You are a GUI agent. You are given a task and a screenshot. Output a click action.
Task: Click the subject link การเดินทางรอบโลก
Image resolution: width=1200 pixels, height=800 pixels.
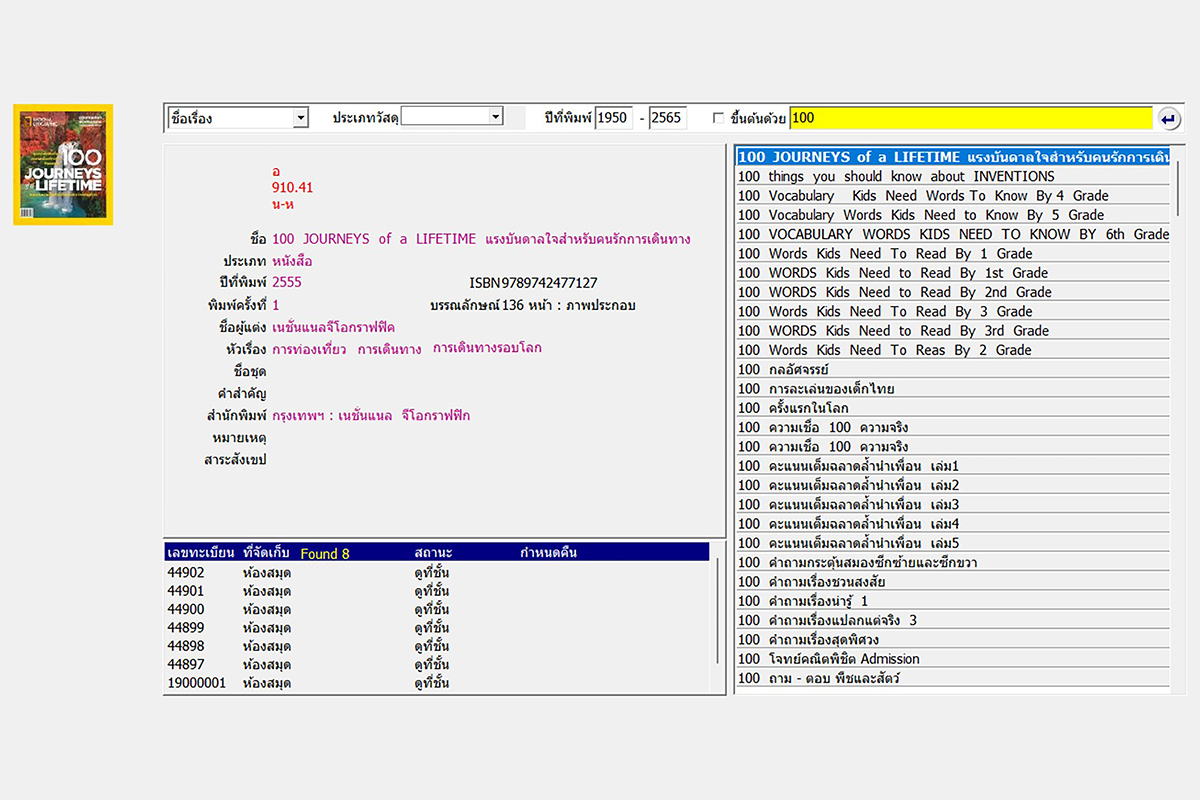coord(487,348)
